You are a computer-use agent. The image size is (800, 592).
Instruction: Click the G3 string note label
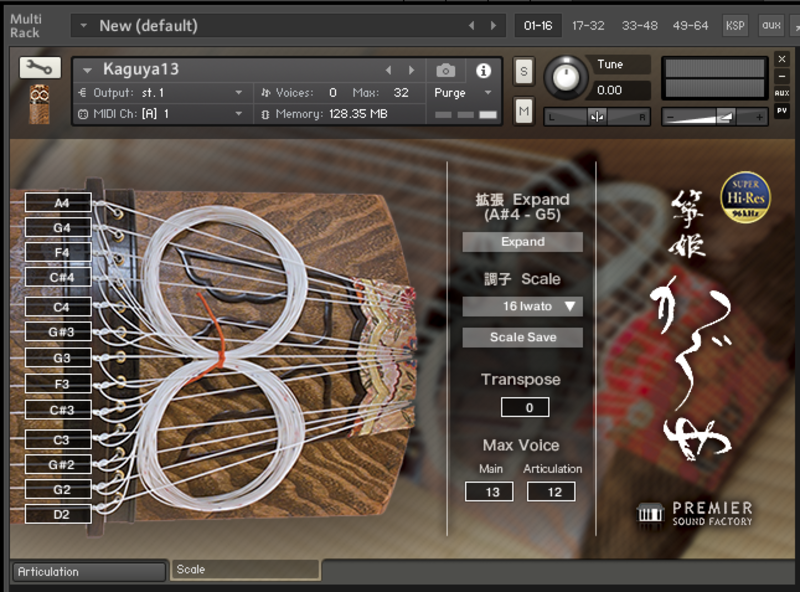[58, 358]
